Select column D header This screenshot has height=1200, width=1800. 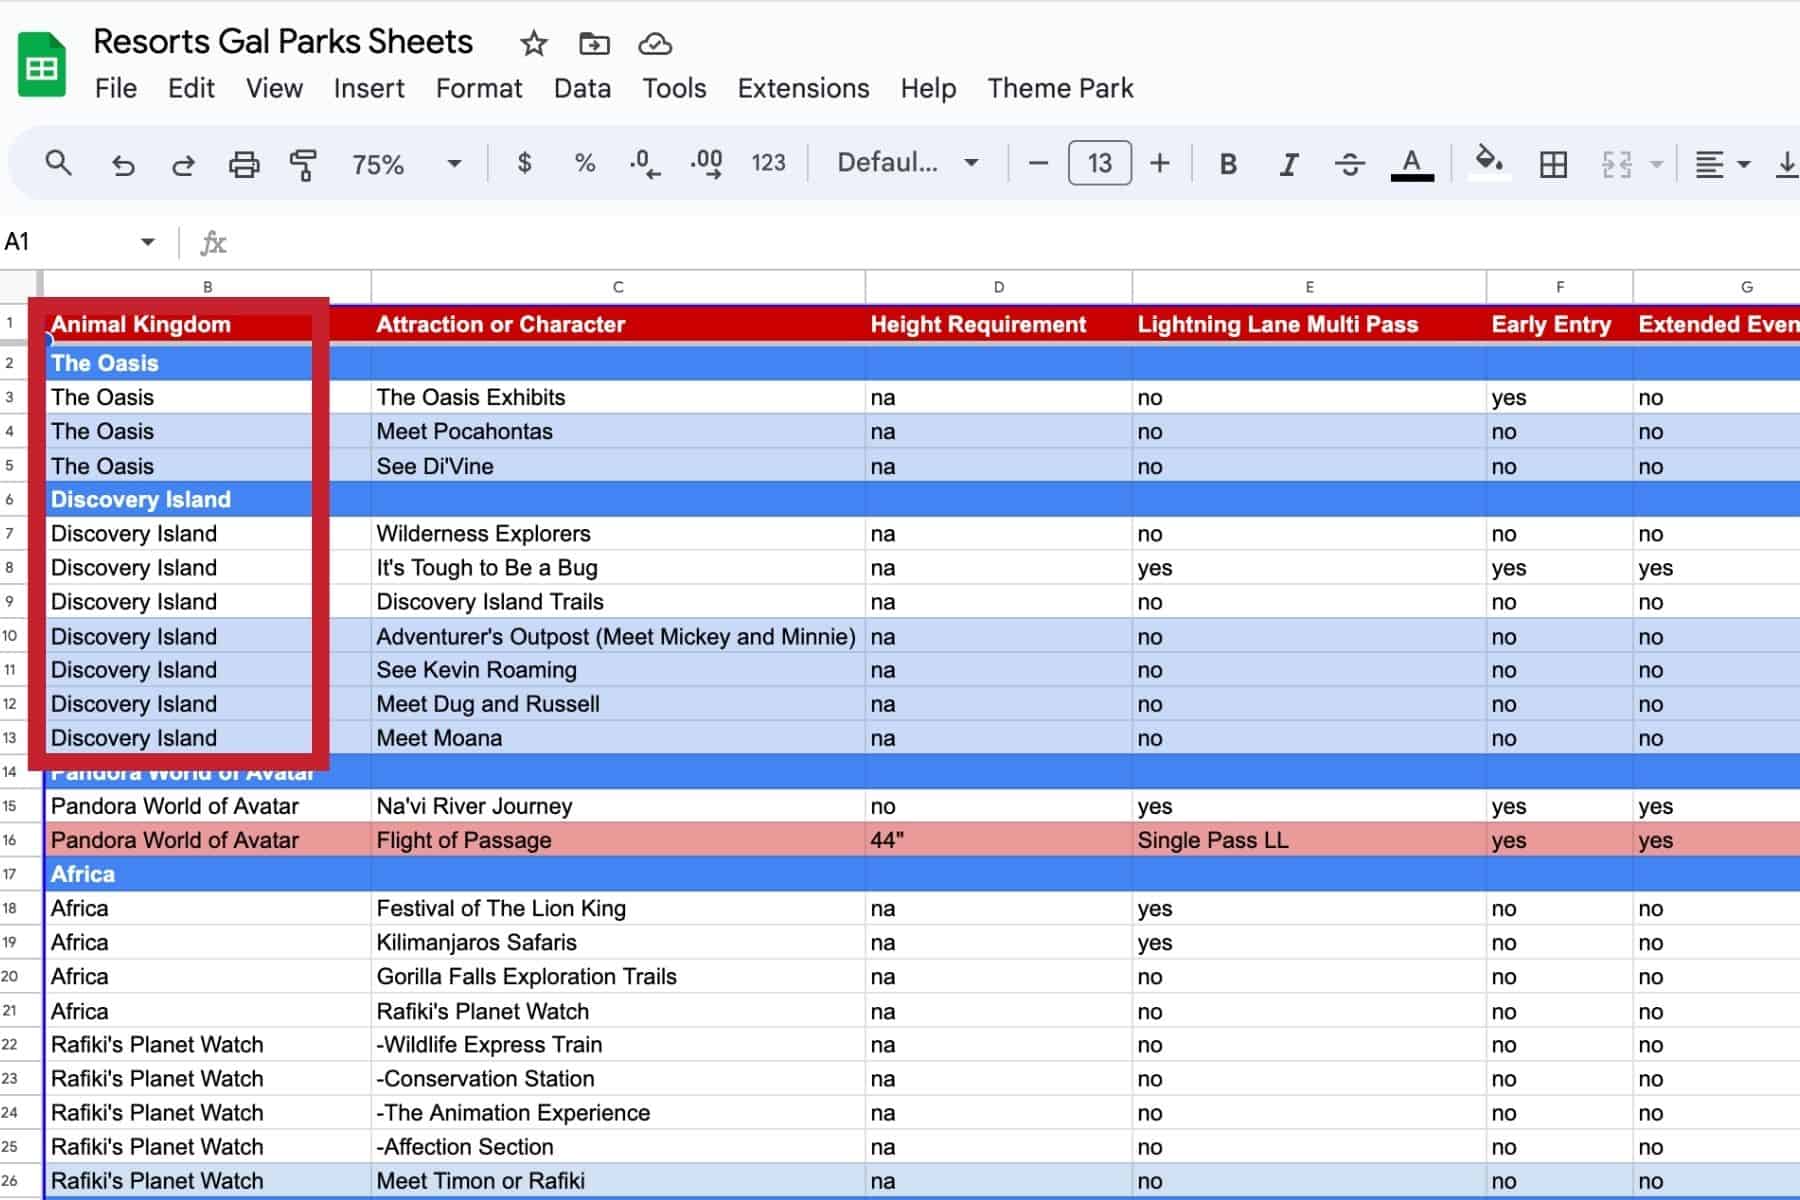pyautogui.click(x=999, y=287)
